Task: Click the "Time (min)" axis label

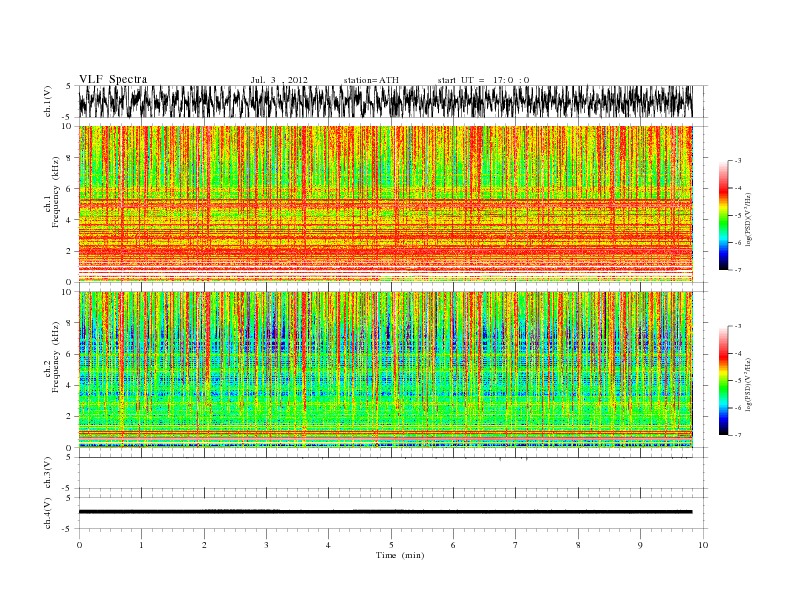Action: click(400, 555)
